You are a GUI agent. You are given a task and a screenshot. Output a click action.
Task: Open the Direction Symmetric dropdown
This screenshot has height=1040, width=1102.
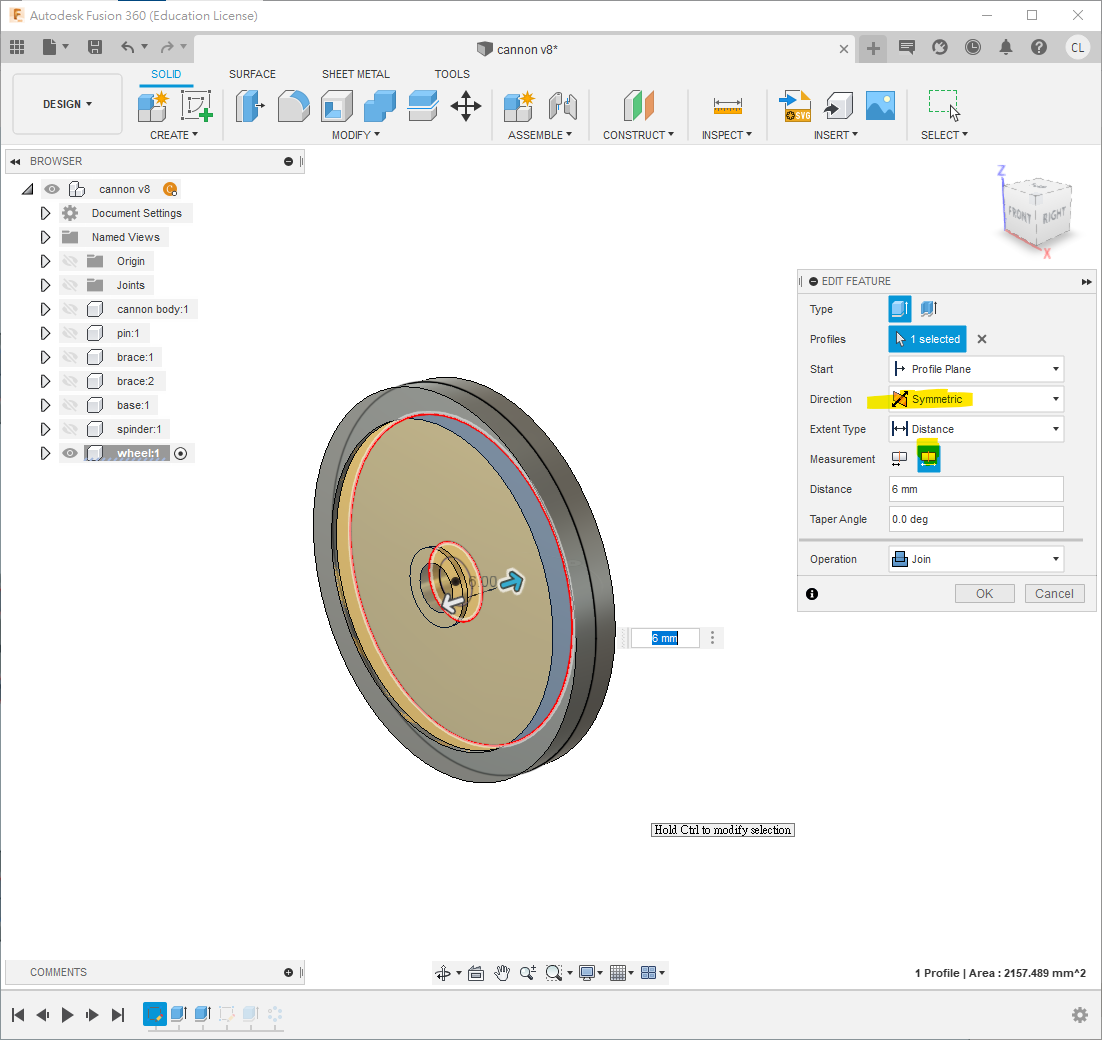click(x=975, y=399)
